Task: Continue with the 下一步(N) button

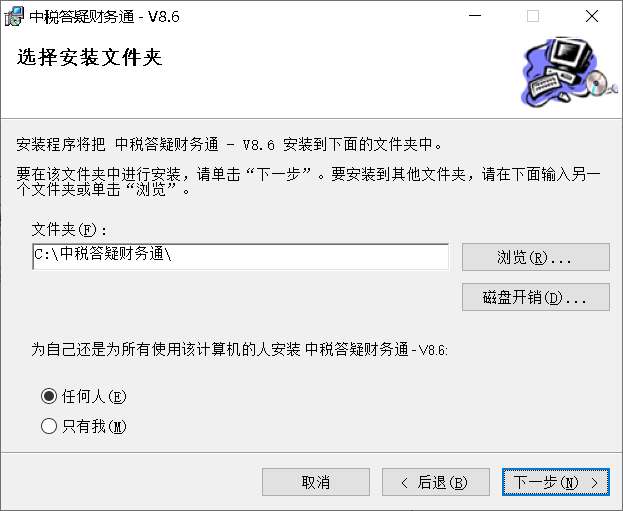Action: pos(556,482)
